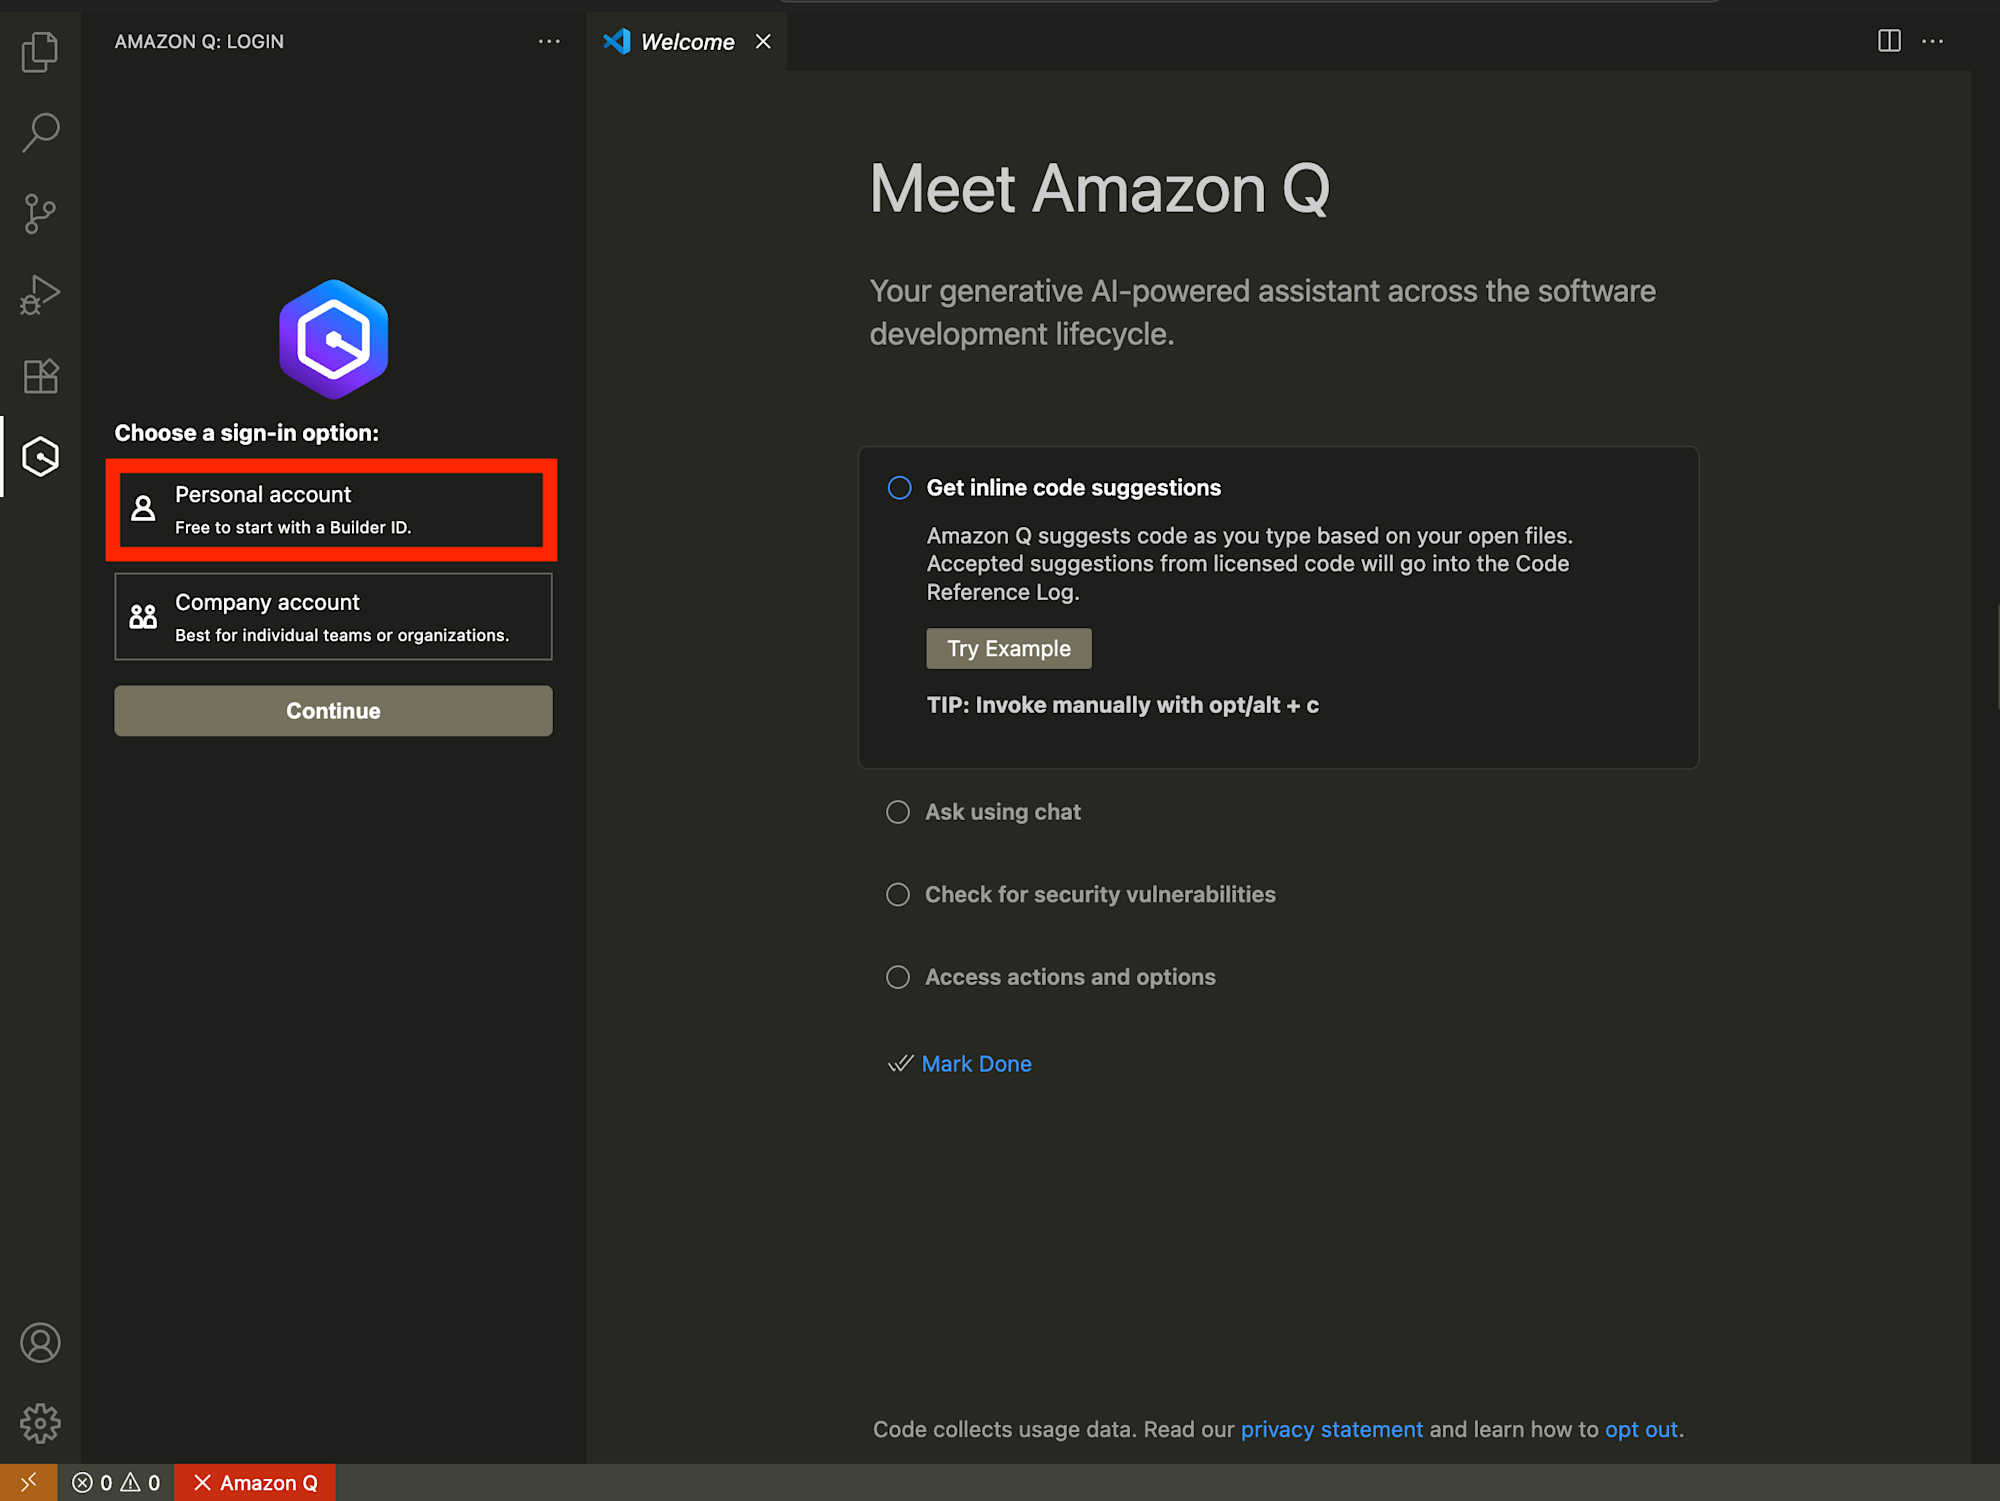
Task: Click the "AMAZON Q: LOGIN" panel title
Action: 199,41
